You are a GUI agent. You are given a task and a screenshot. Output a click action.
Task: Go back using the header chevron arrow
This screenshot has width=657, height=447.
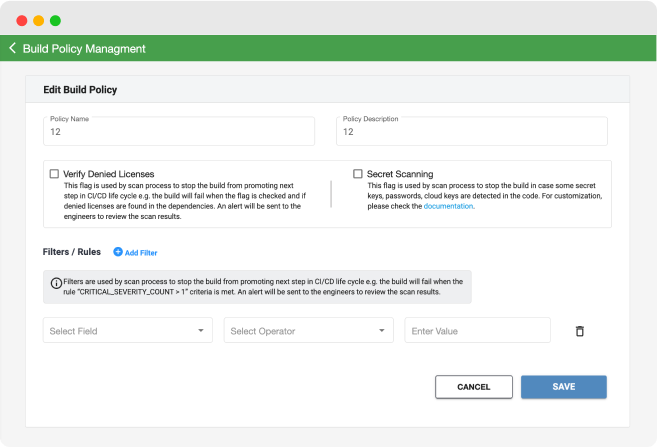(x=13, y=48)
